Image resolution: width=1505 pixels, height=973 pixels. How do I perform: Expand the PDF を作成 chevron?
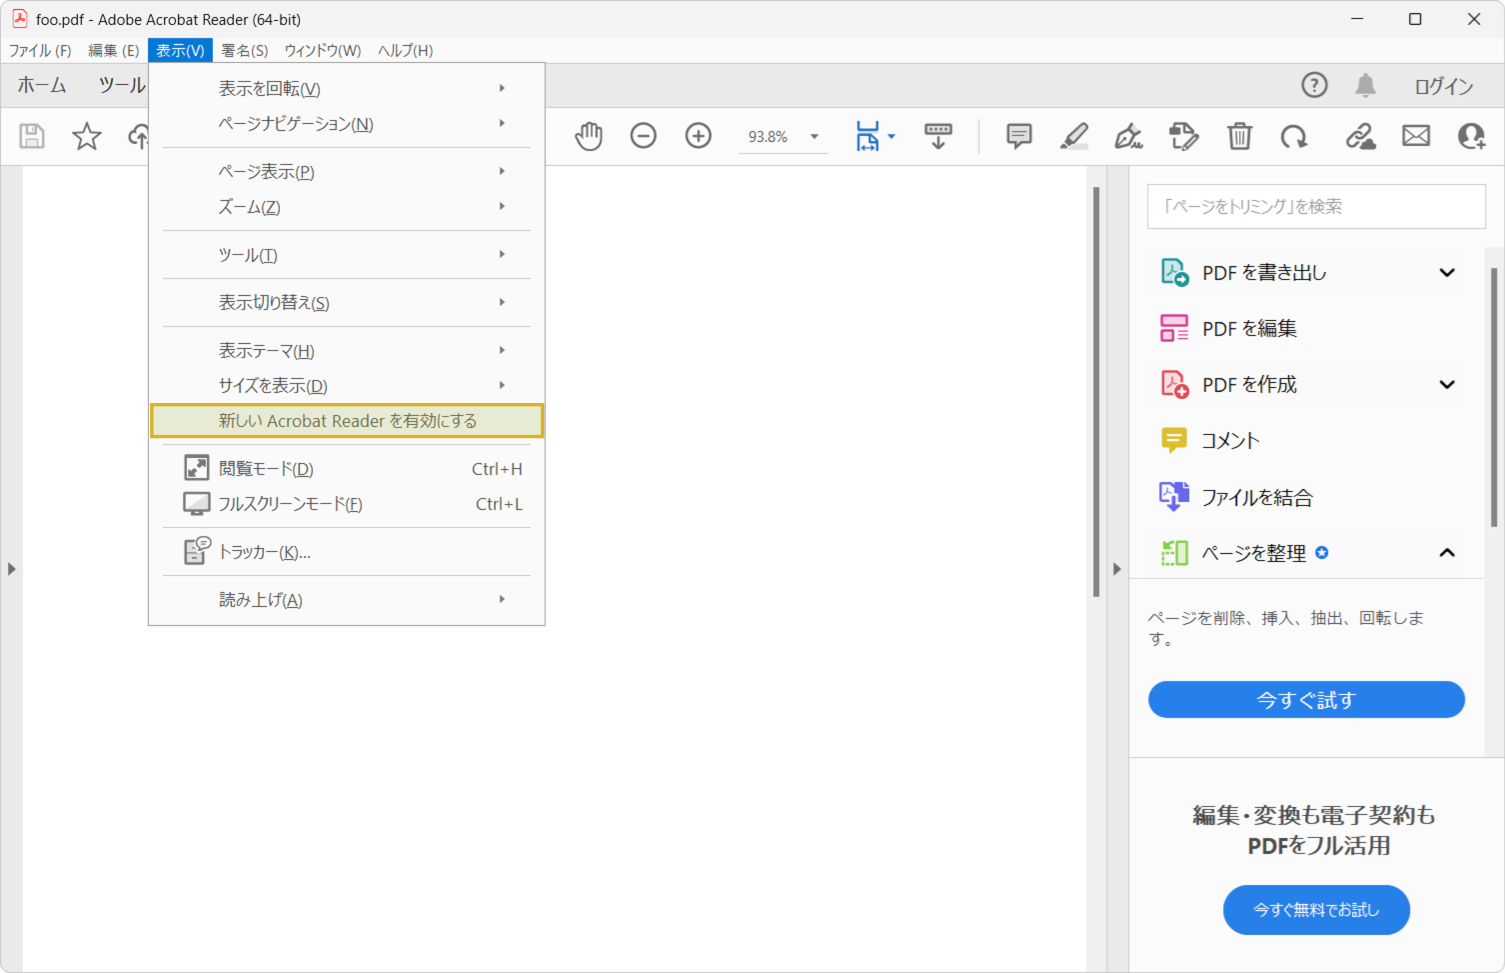click(1447, 384)
